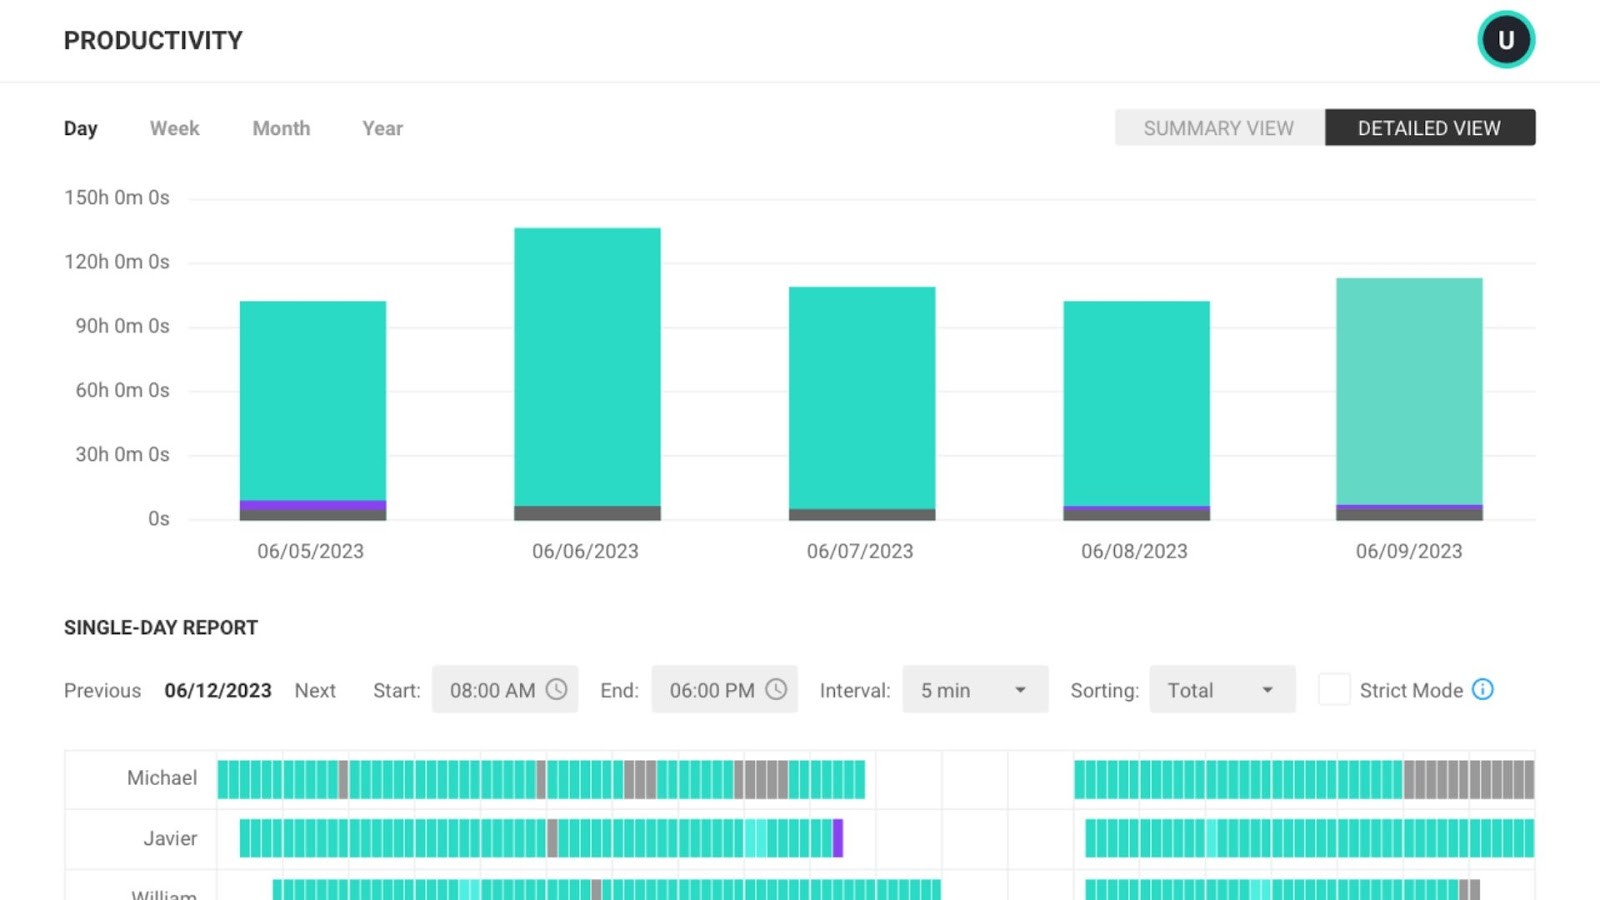The height and width of the screenshot is (900, 1600).
Task: Open the clock picker for the End time
Action: (777, 689)
